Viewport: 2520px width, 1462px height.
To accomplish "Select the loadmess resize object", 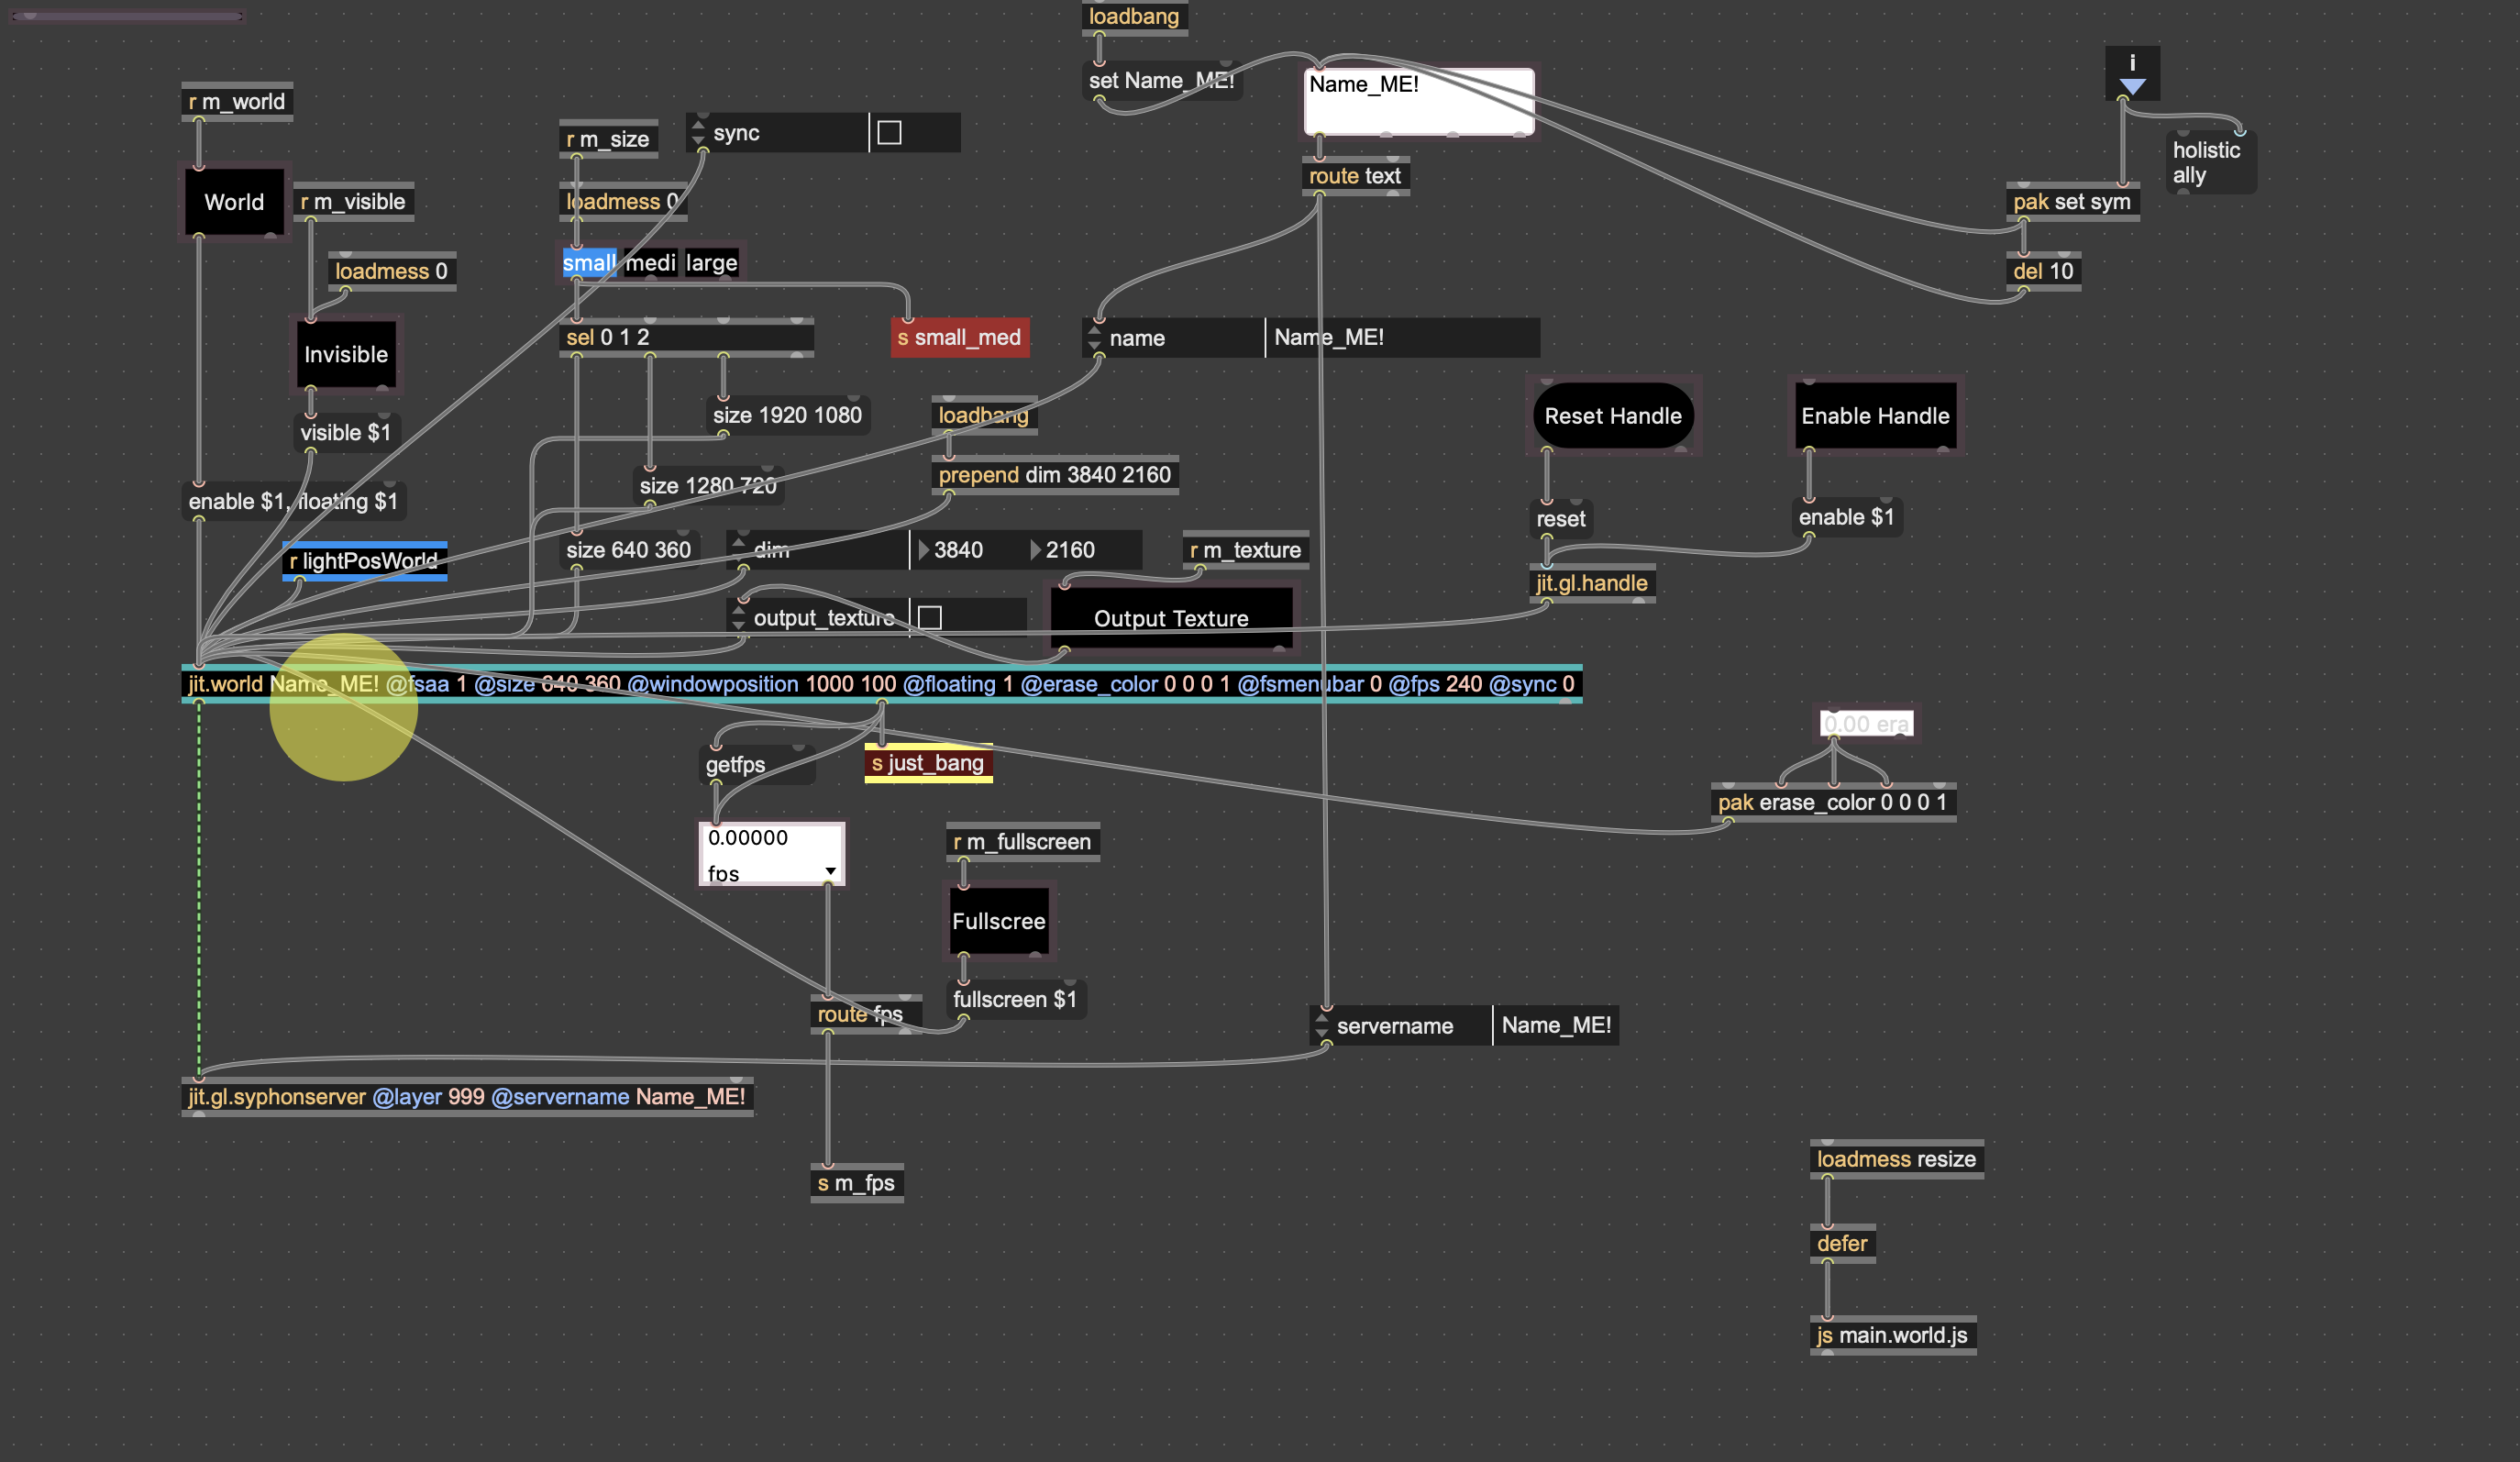I will point(1896,1160).
